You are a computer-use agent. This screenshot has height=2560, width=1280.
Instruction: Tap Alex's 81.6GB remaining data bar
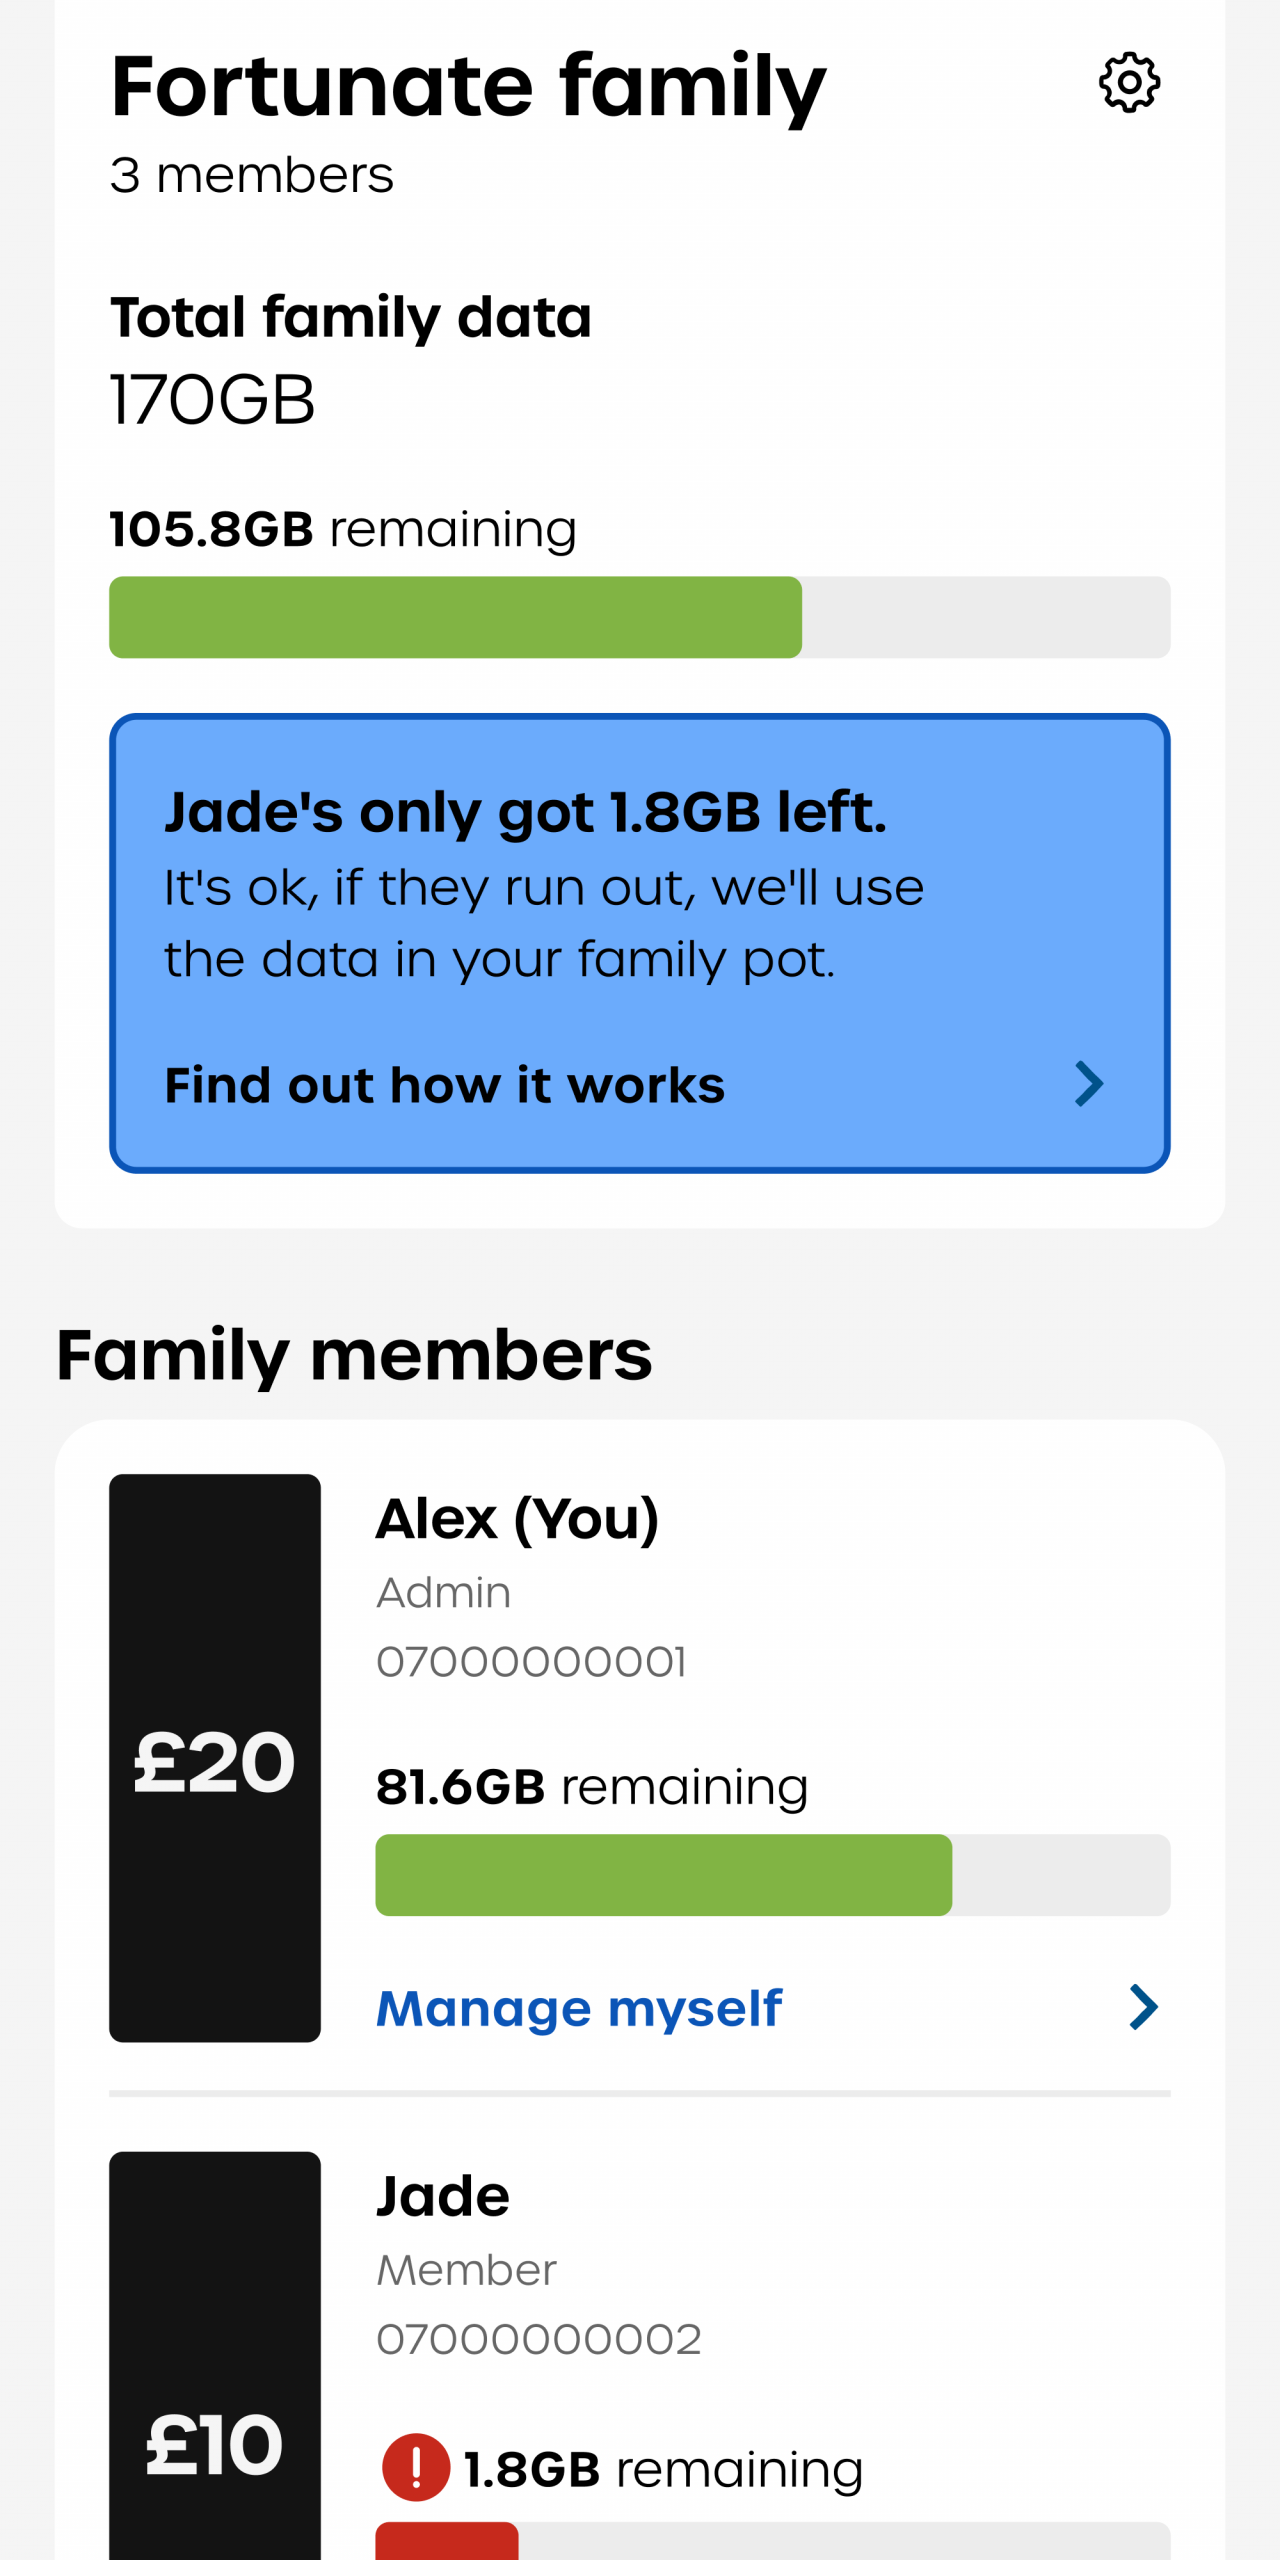[x=772, y=1875]
